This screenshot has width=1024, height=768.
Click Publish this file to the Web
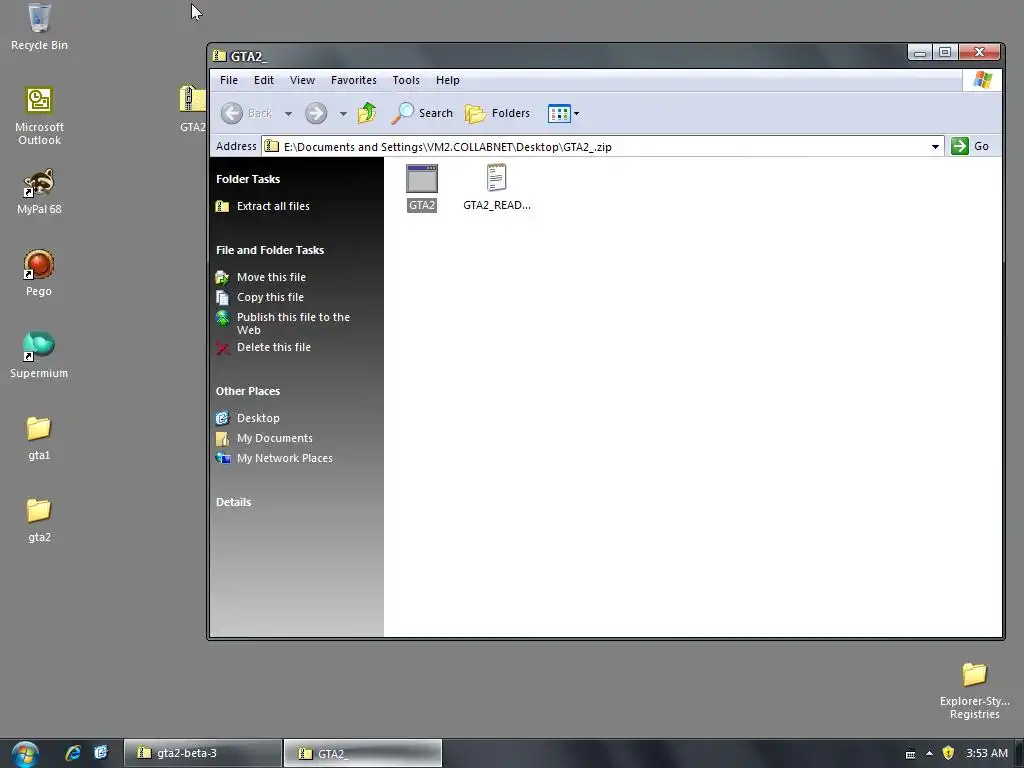click(283, 323)
